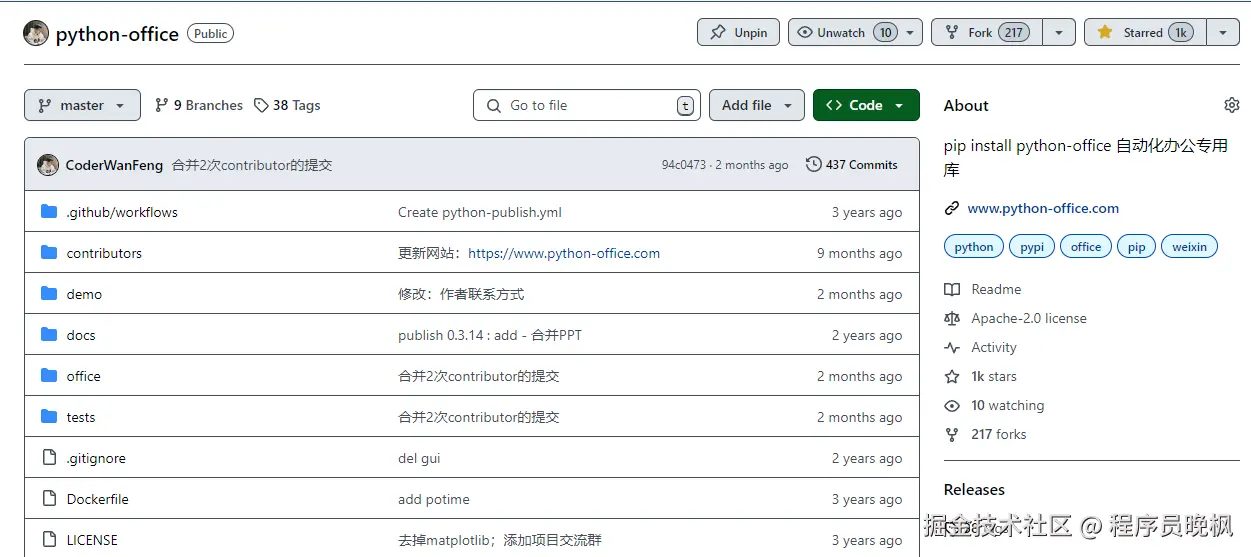Open the Apache-2.0 license link
This screenshot has height=557, width=1251.
(x=1016, y=318)
